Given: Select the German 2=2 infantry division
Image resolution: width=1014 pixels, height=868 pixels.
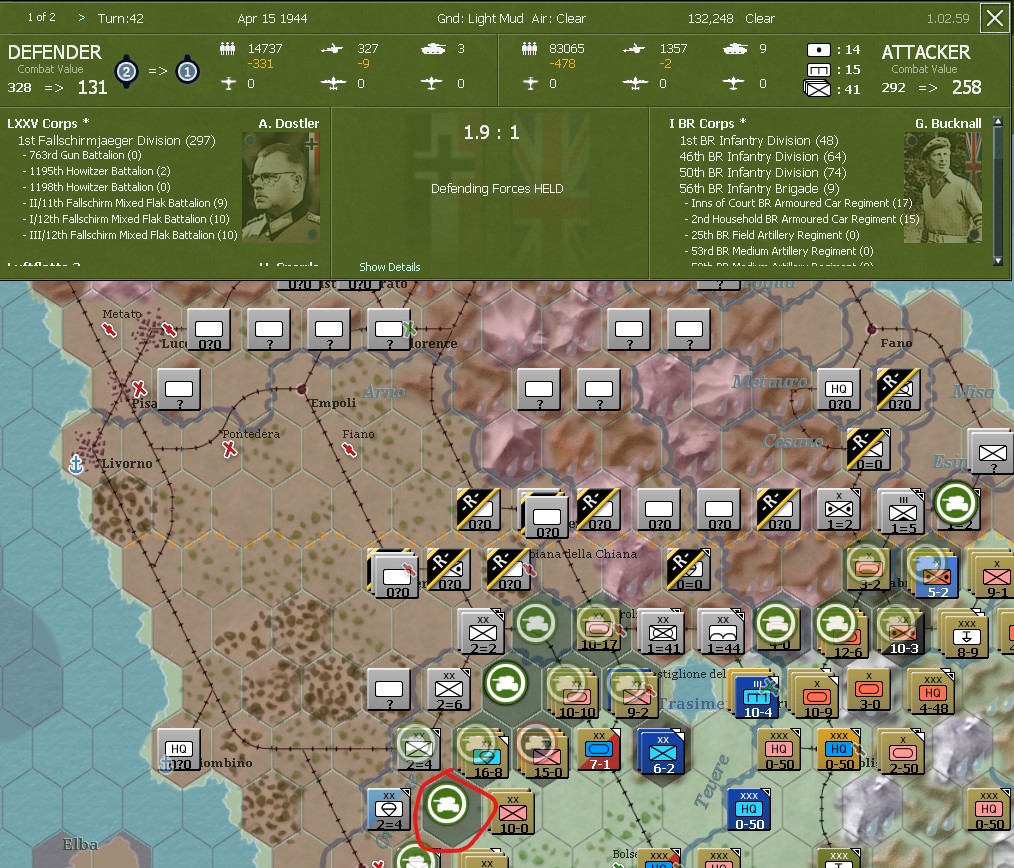Looking at the screenshot, I should (481, 631).
